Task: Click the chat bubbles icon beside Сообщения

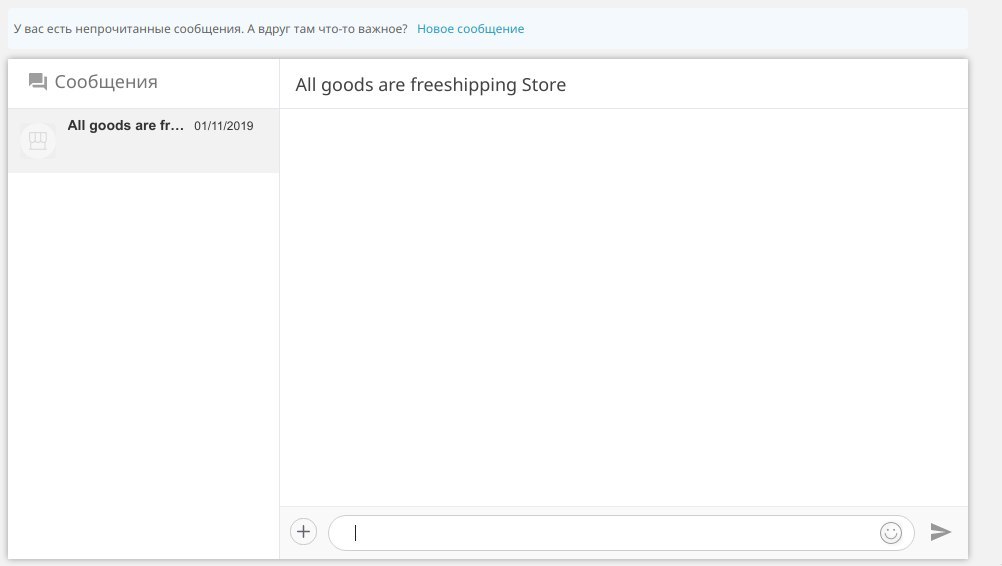Action: (38, 82)
